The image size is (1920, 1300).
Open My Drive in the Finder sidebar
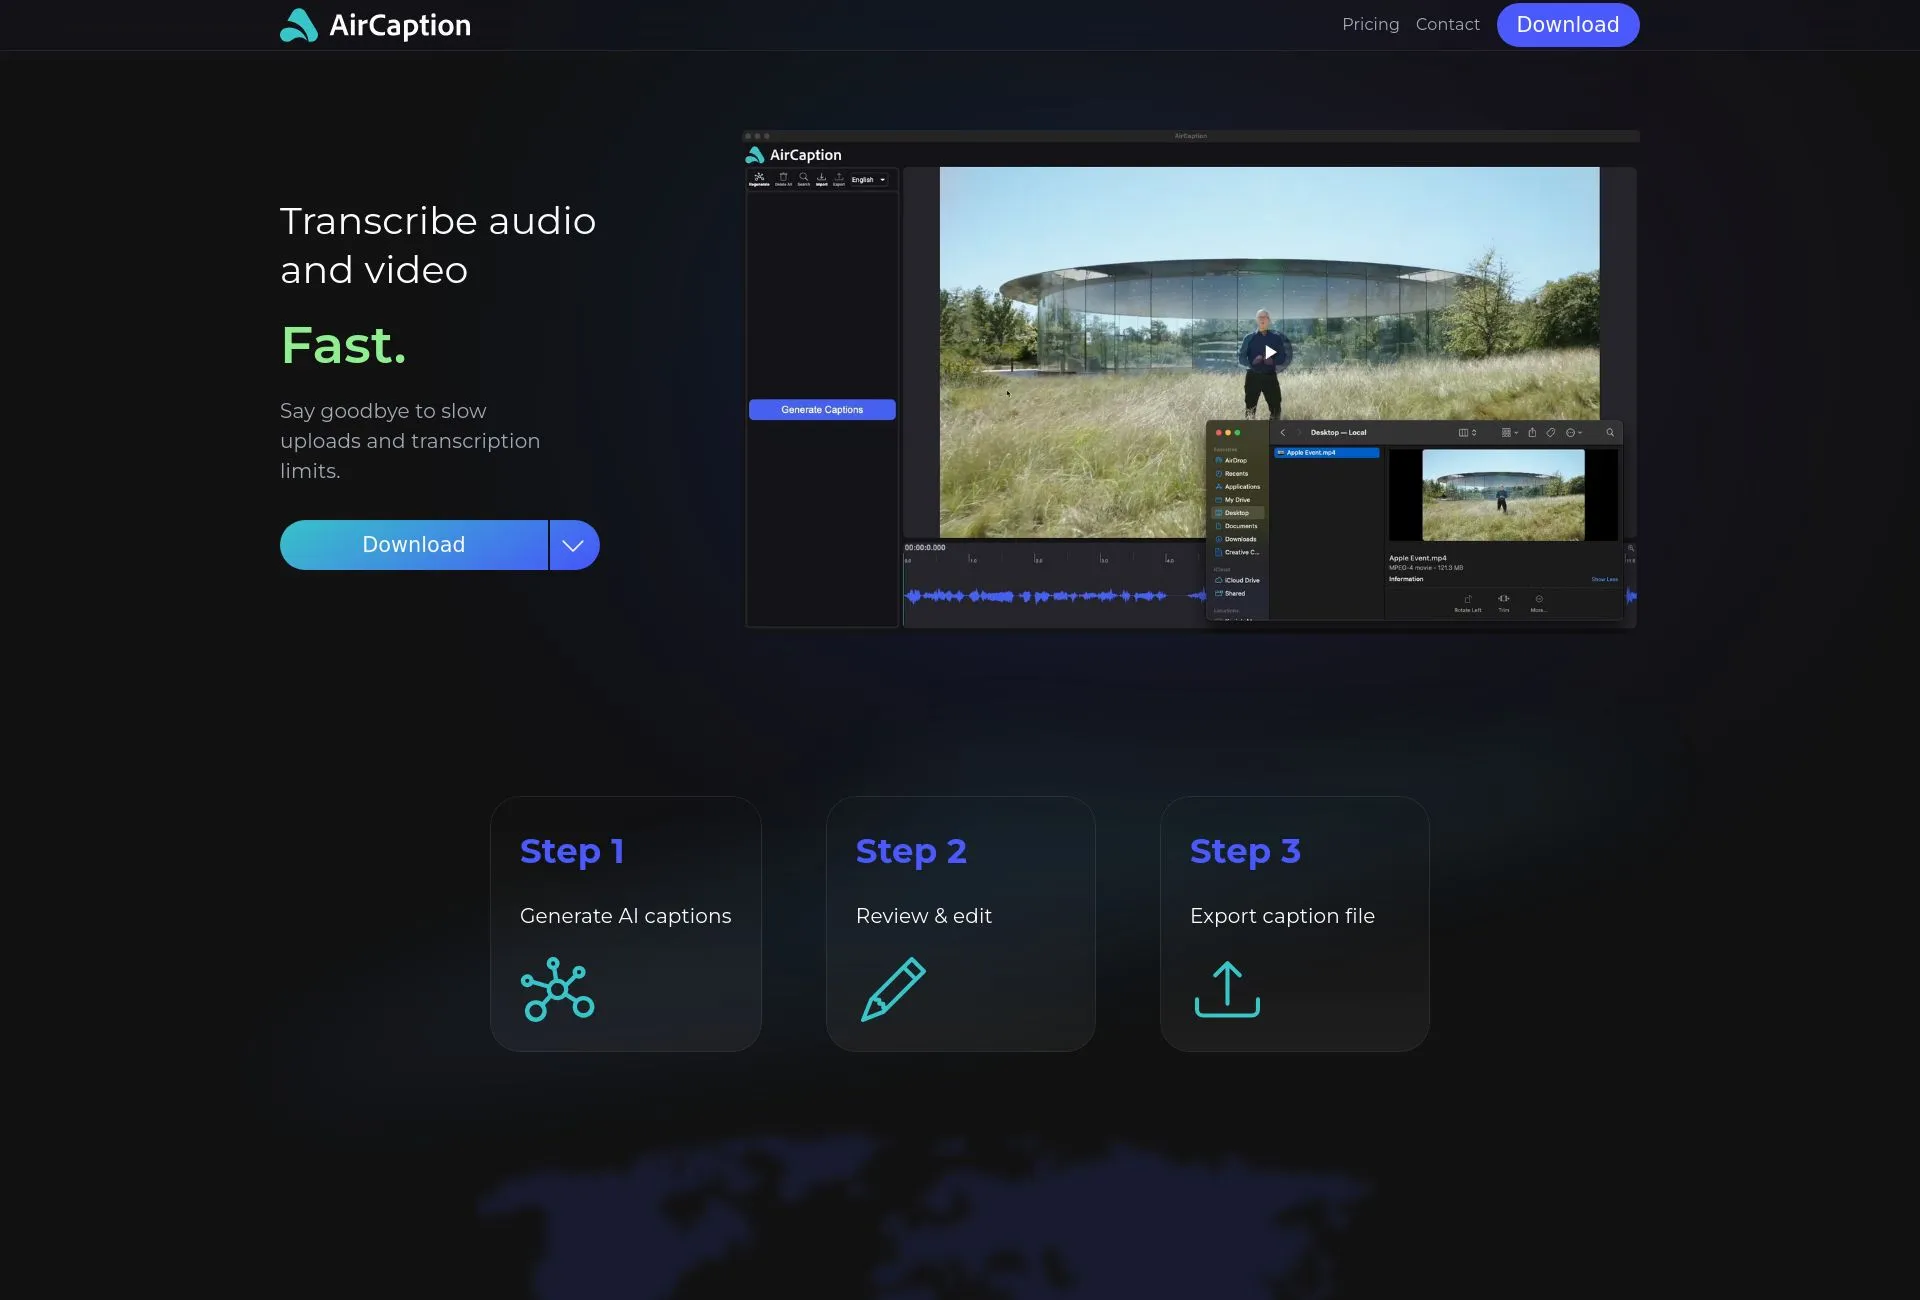point(1233,500)
